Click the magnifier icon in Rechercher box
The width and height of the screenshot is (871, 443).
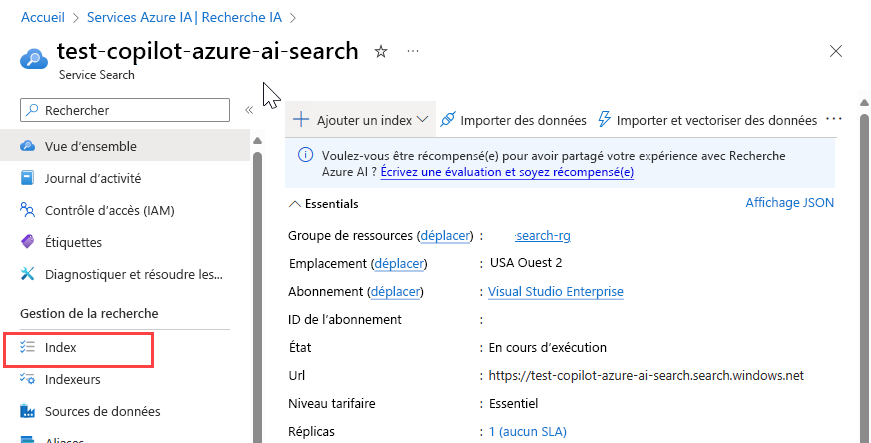[33, 110]
